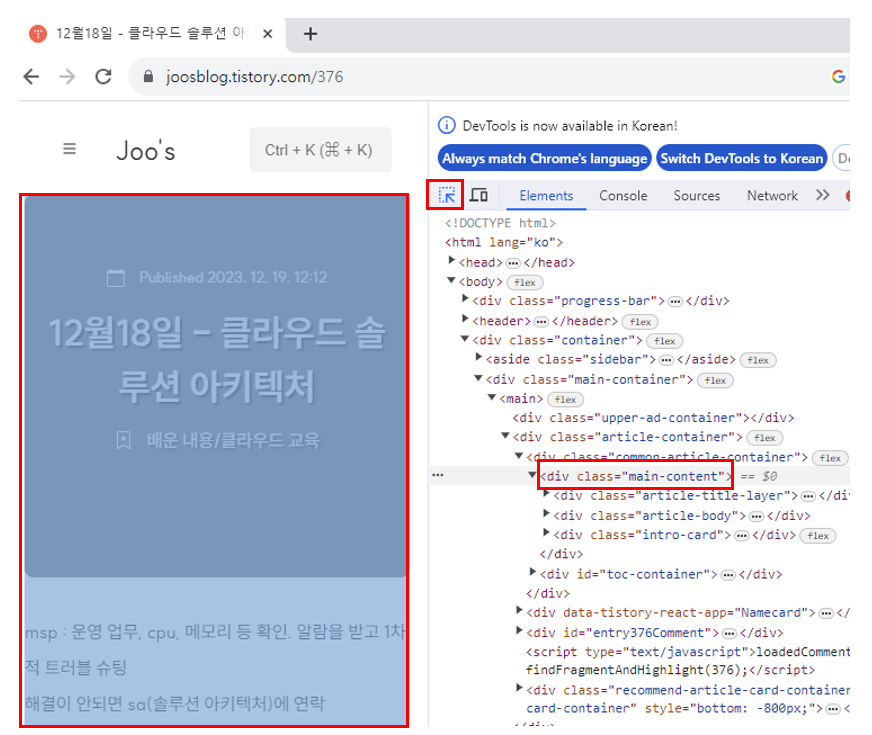Click the lock icon in the address bar
Viewport: 872px width, 735px height.
tap(148, 76)
